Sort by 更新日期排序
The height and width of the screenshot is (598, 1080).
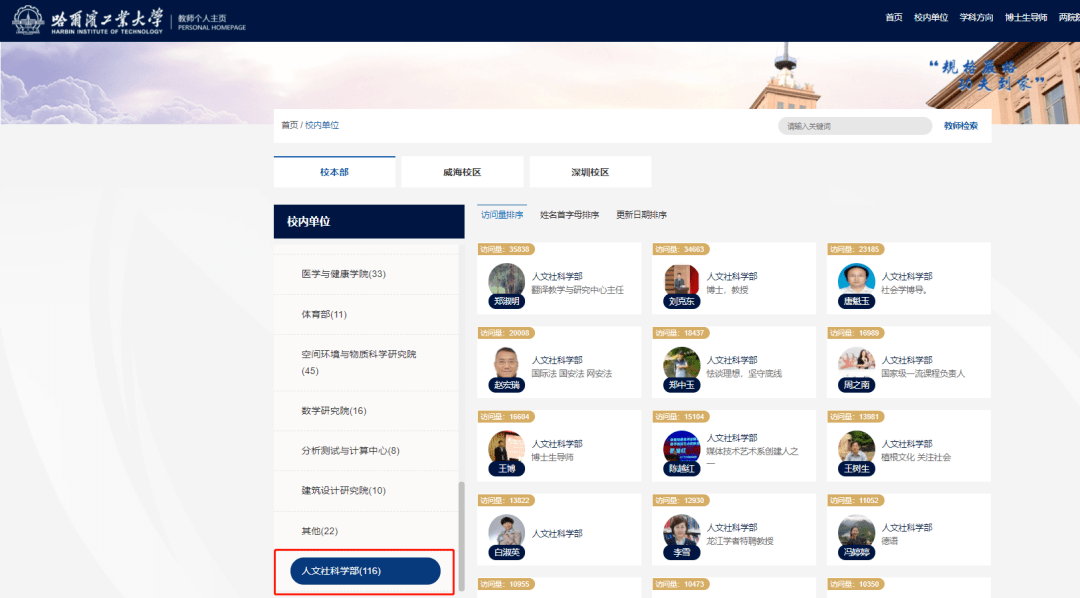pos(641,214)
